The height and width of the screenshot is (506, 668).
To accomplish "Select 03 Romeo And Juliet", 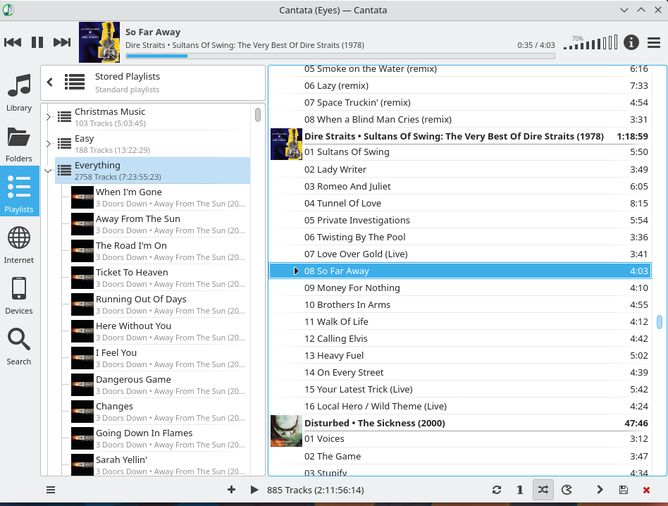I will coord(460,186).
